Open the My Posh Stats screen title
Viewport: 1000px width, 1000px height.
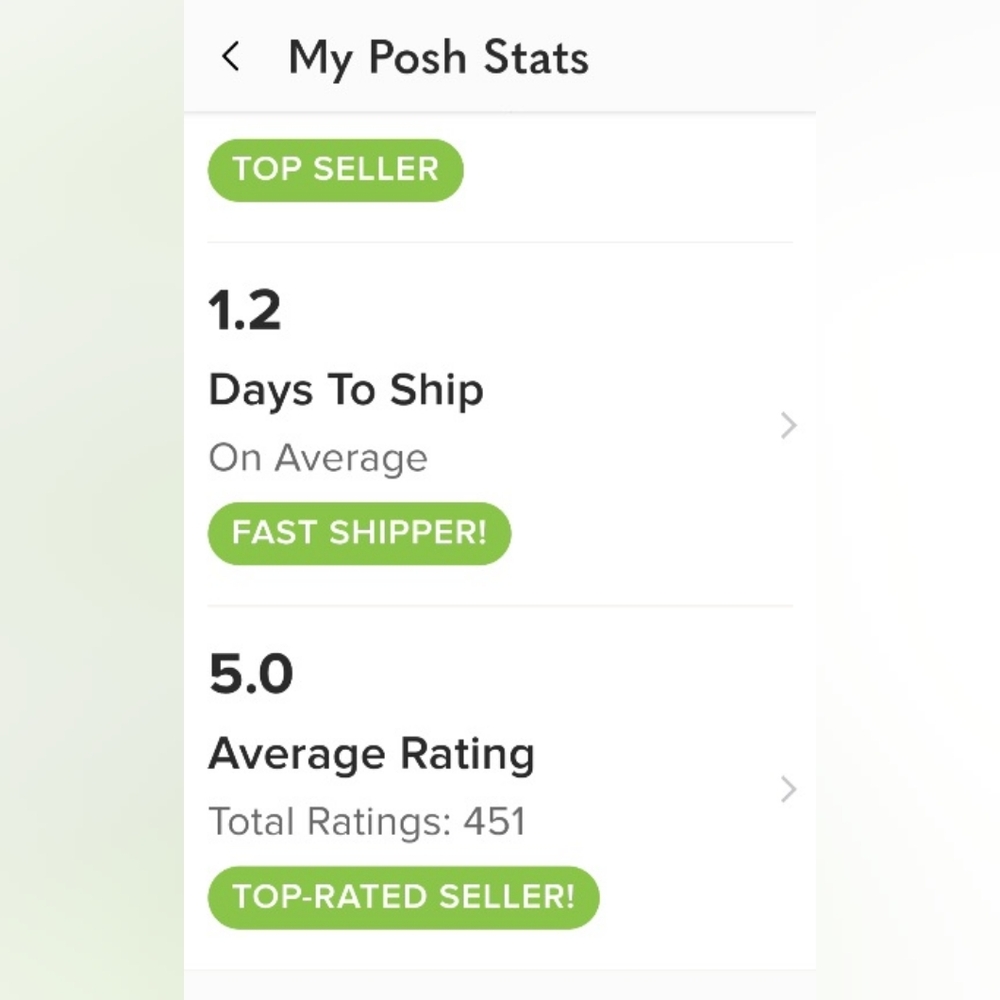click(438, 57)
